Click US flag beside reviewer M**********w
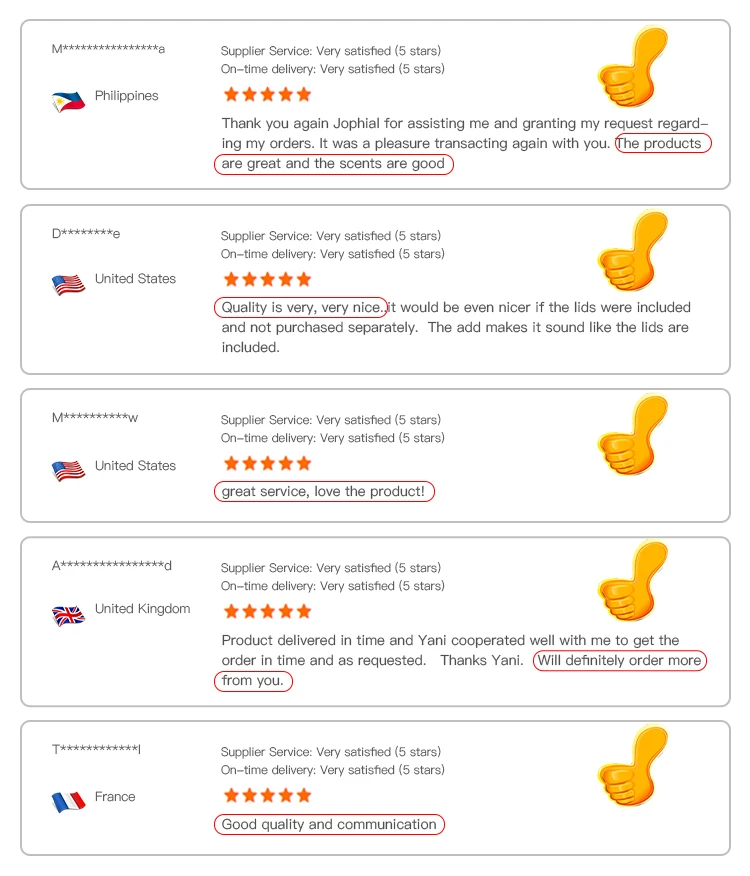The width and height of the screenshot is (750, 876). click(x=68, y=470)
